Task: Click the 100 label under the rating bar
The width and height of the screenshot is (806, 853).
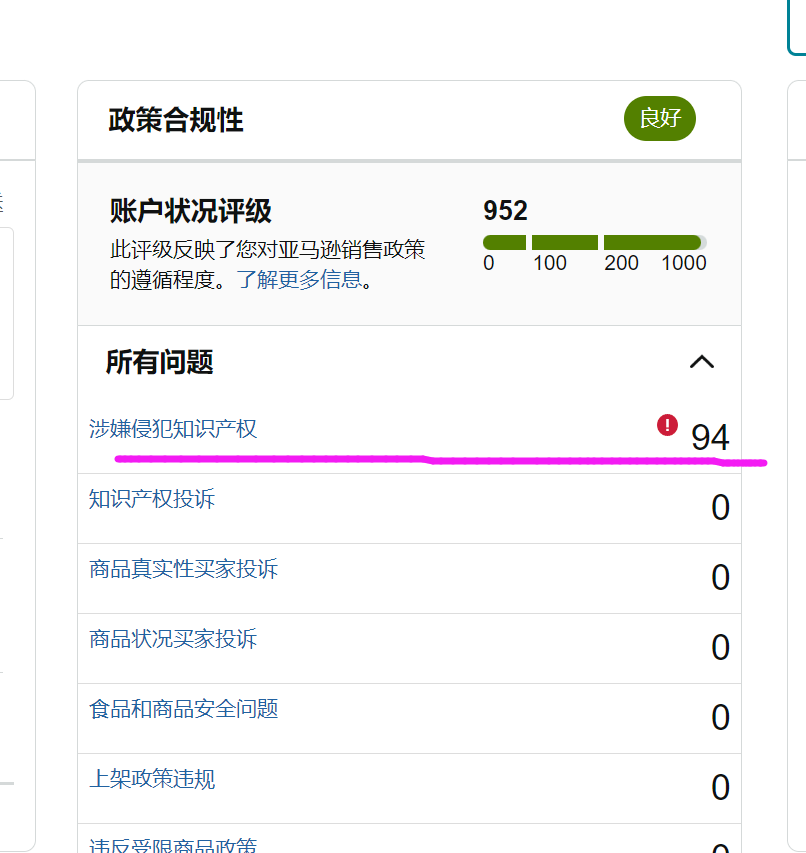Action: click(x=550, y=263)
